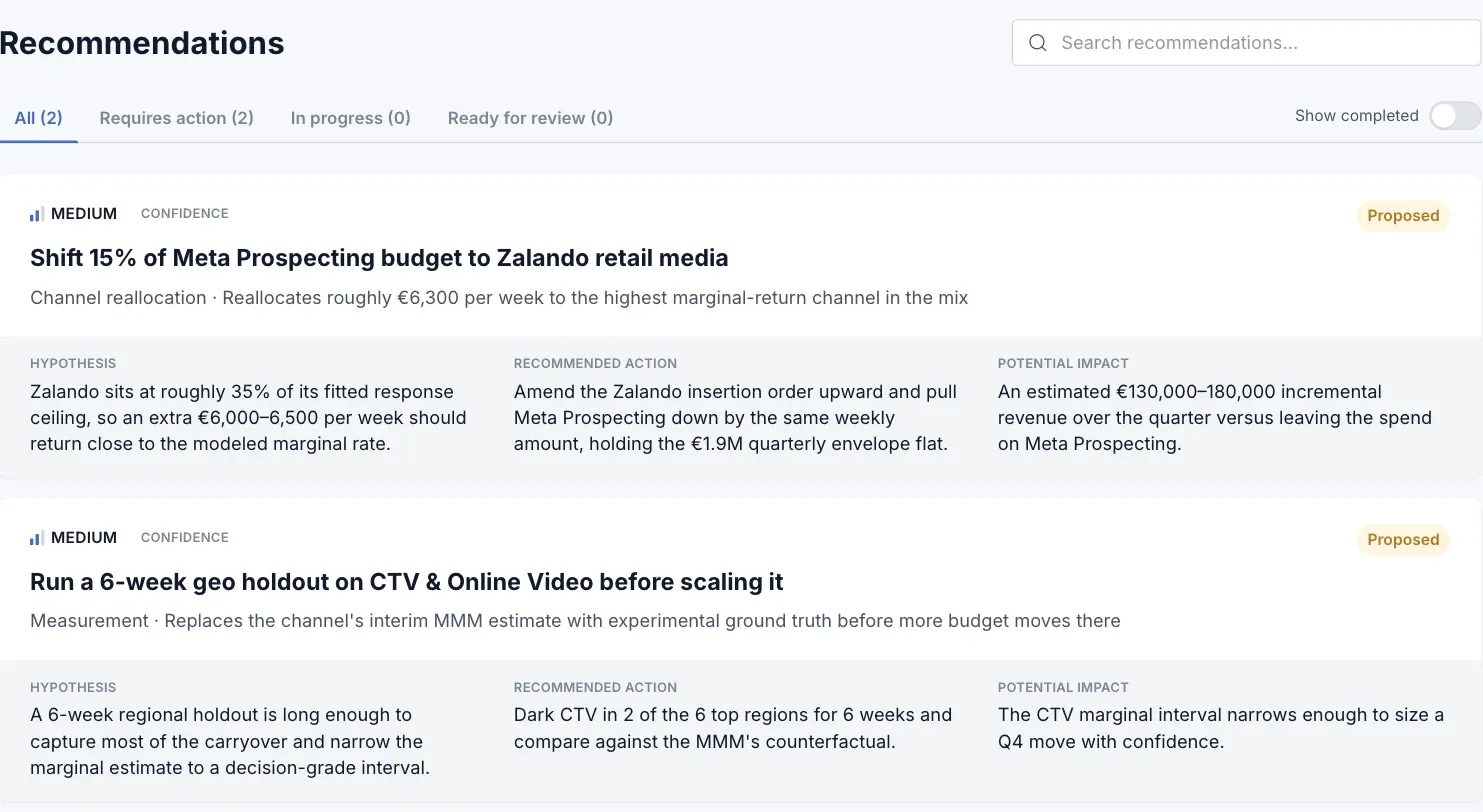Select the In progress (0) tab
The height and width of the screenshot is (812, 1483).
pos(351,118)
